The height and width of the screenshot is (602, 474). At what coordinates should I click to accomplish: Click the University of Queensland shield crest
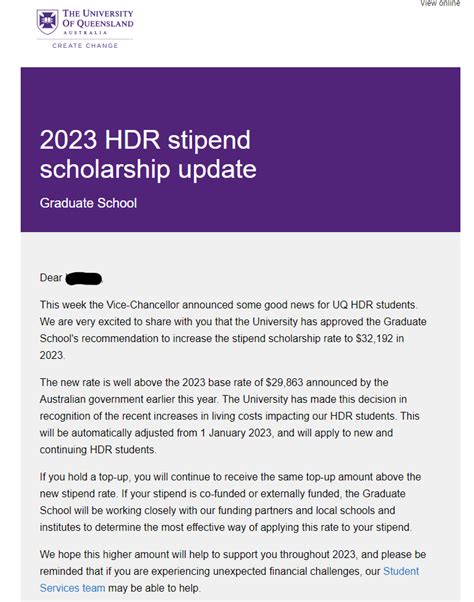pyautogui.click(x=48, y=22)
